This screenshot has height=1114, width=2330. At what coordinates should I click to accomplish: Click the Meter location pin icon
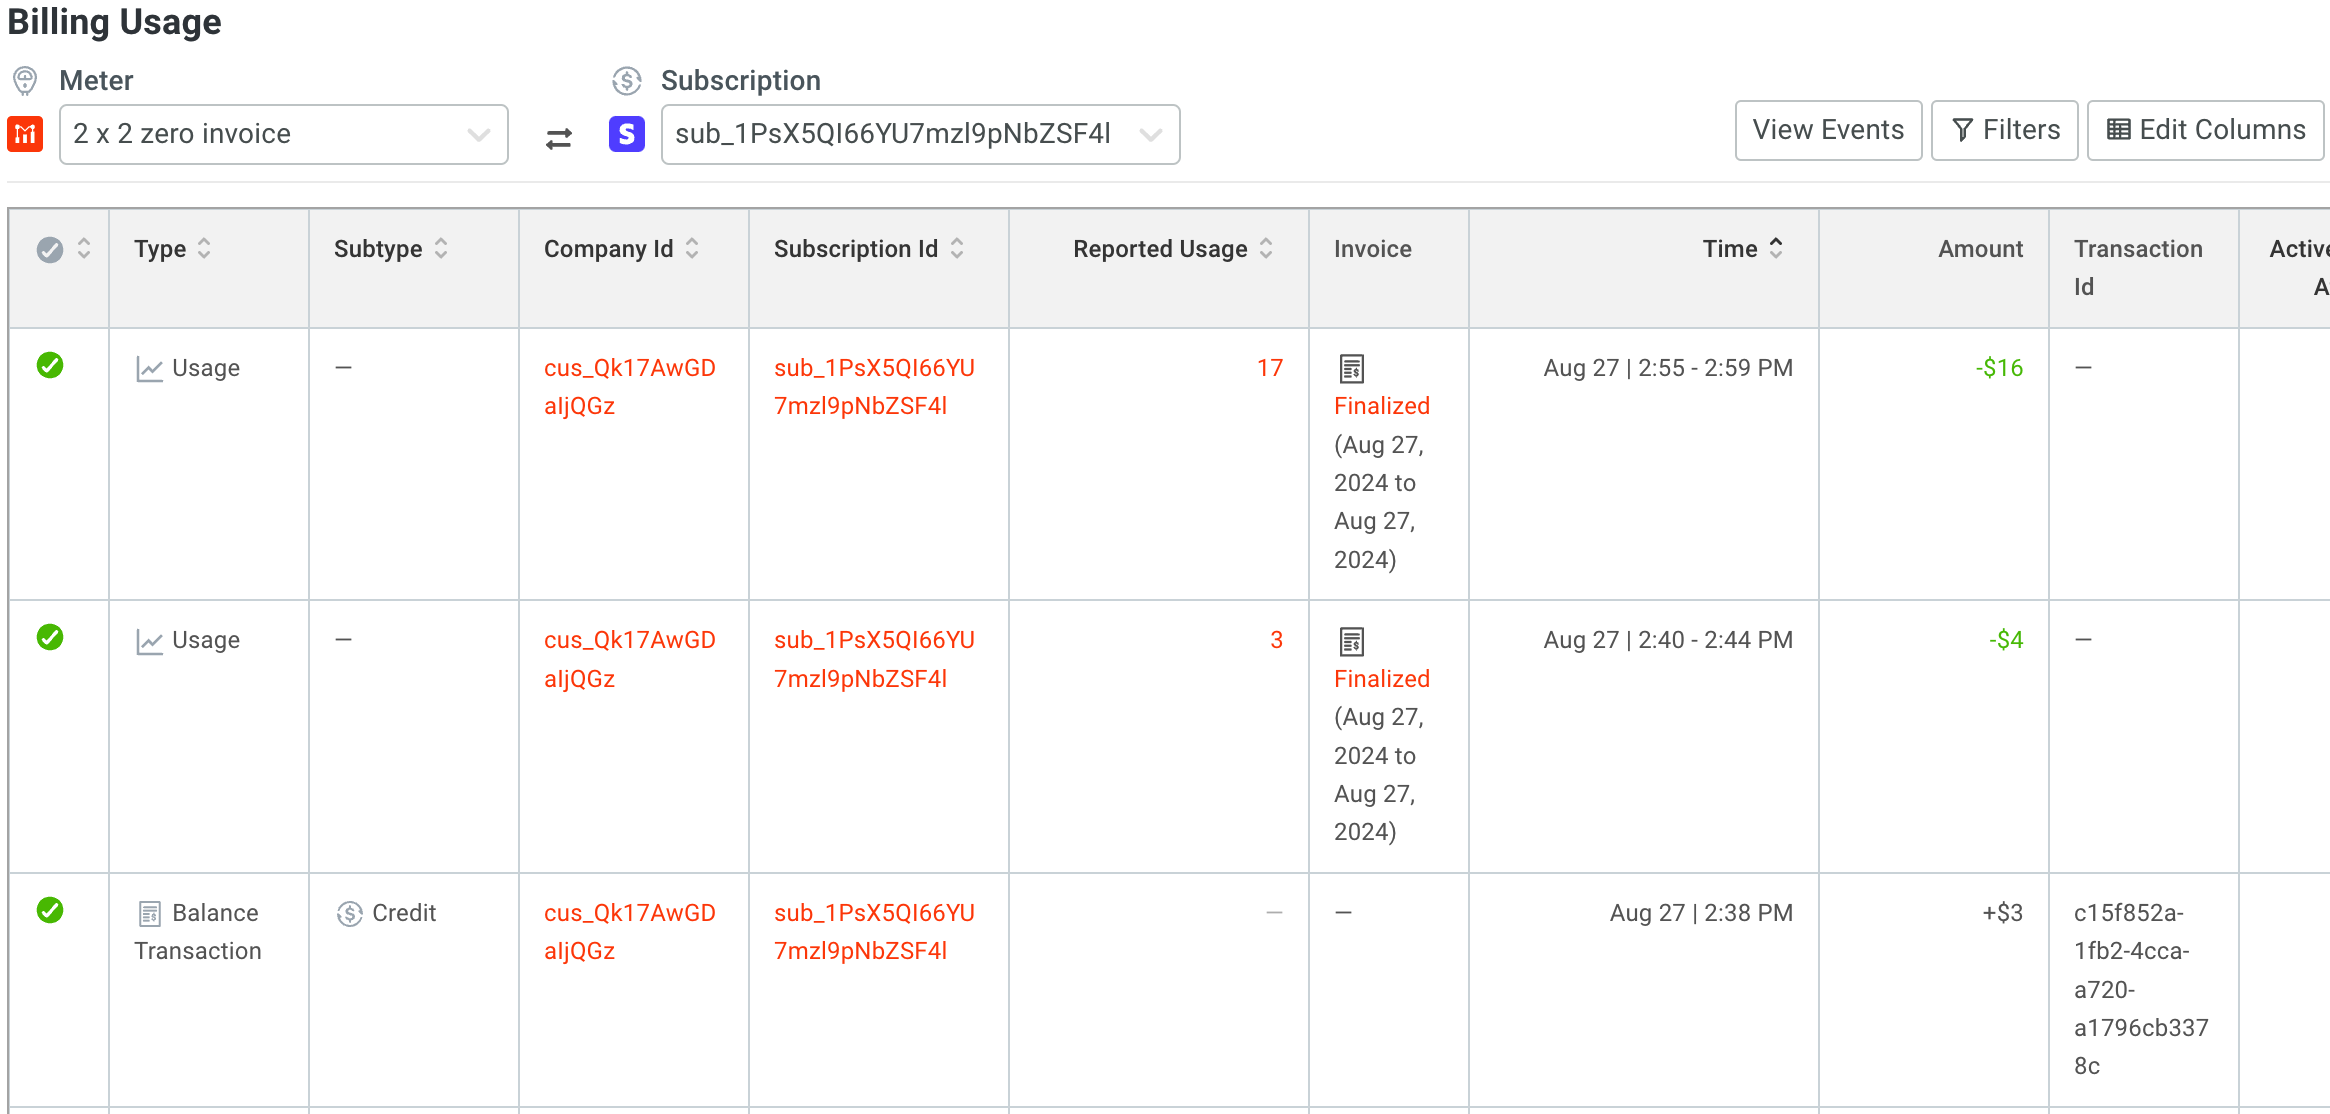coord(25,80)
